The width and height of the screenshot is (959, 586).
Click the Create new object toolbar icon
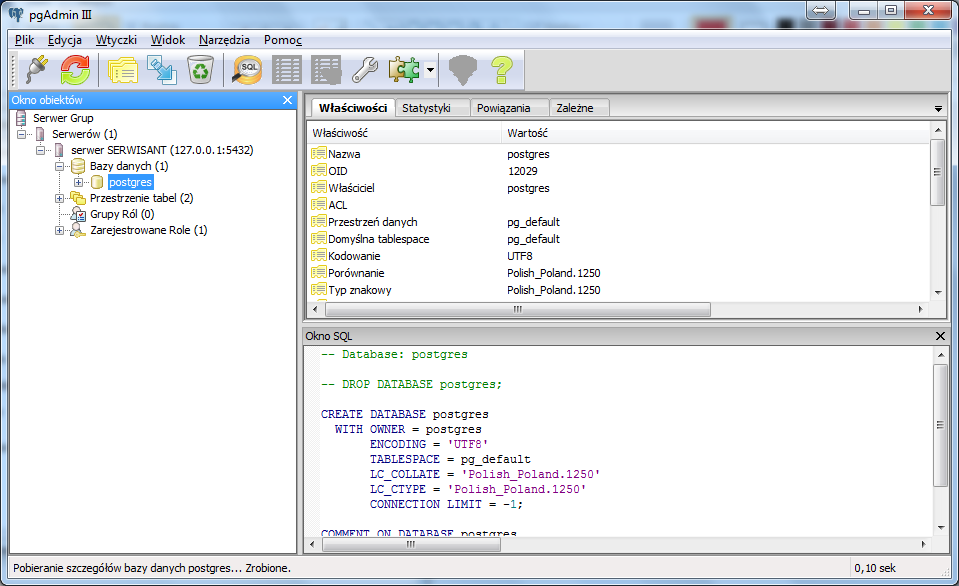162,70
